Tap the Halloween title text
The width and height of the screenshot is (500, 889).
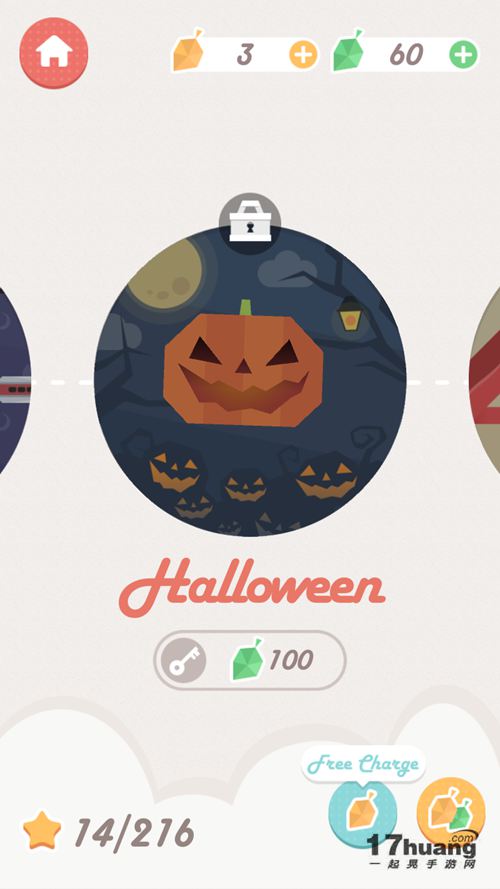252,587
